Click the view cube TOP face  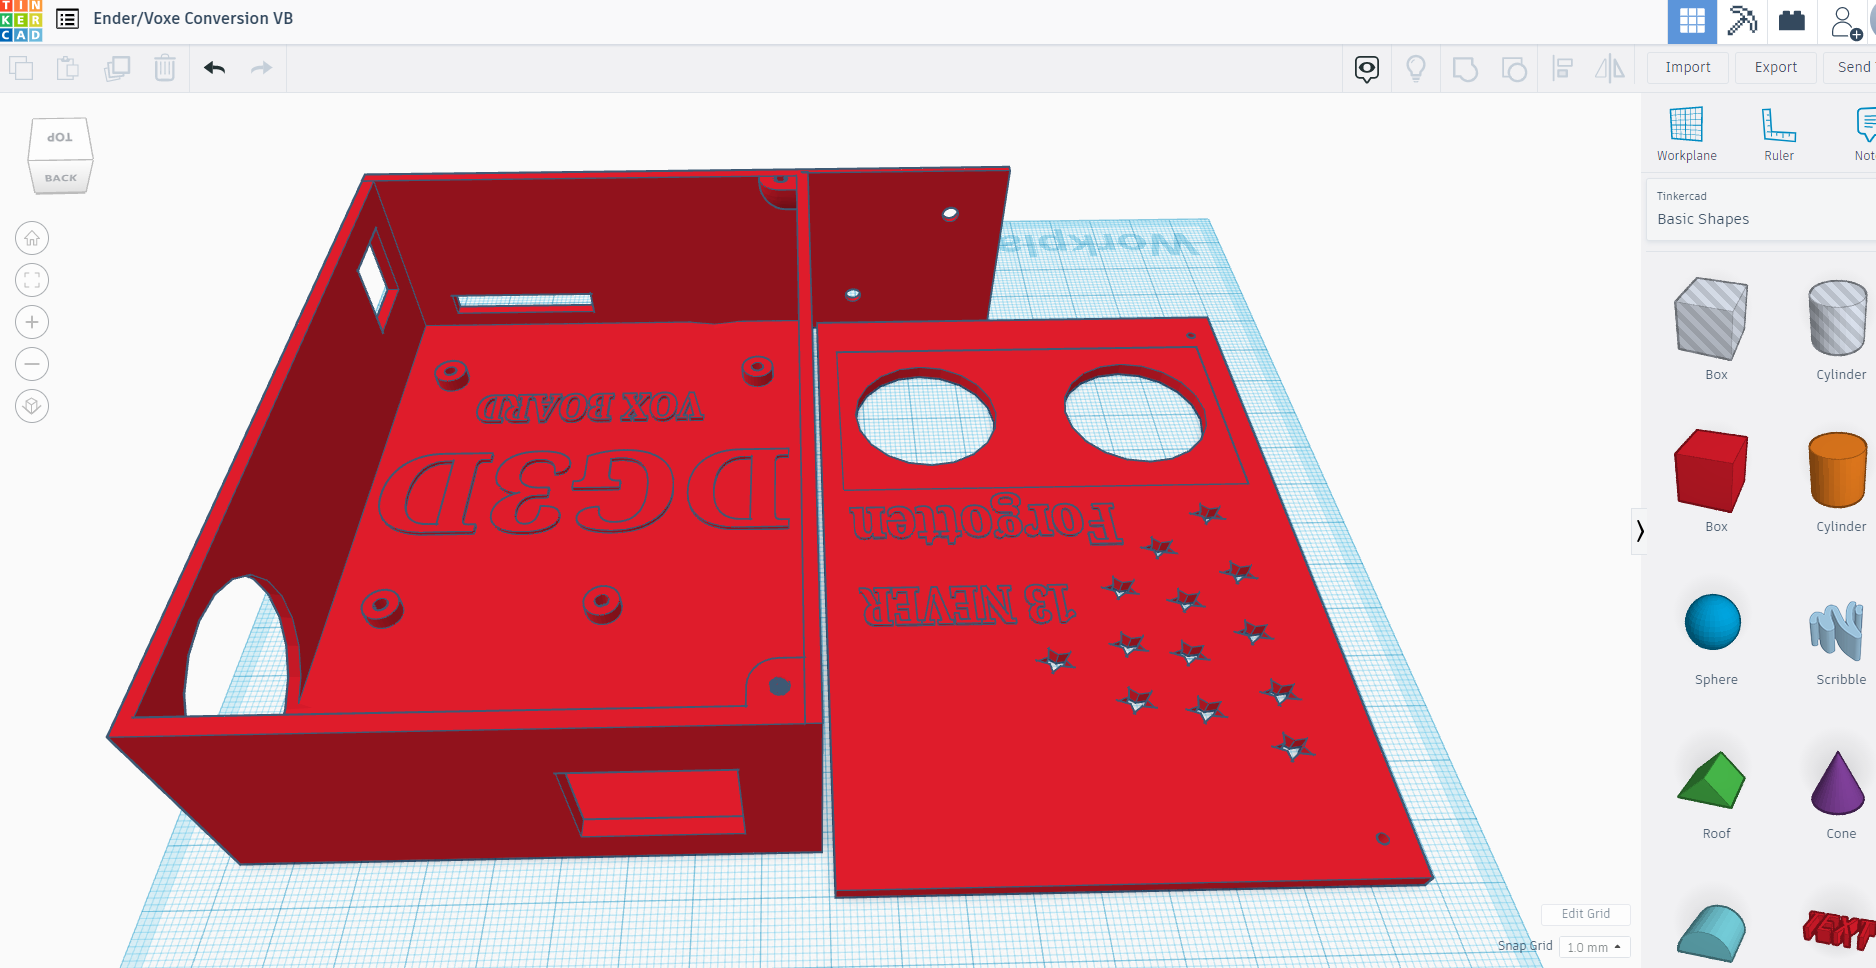60,138
